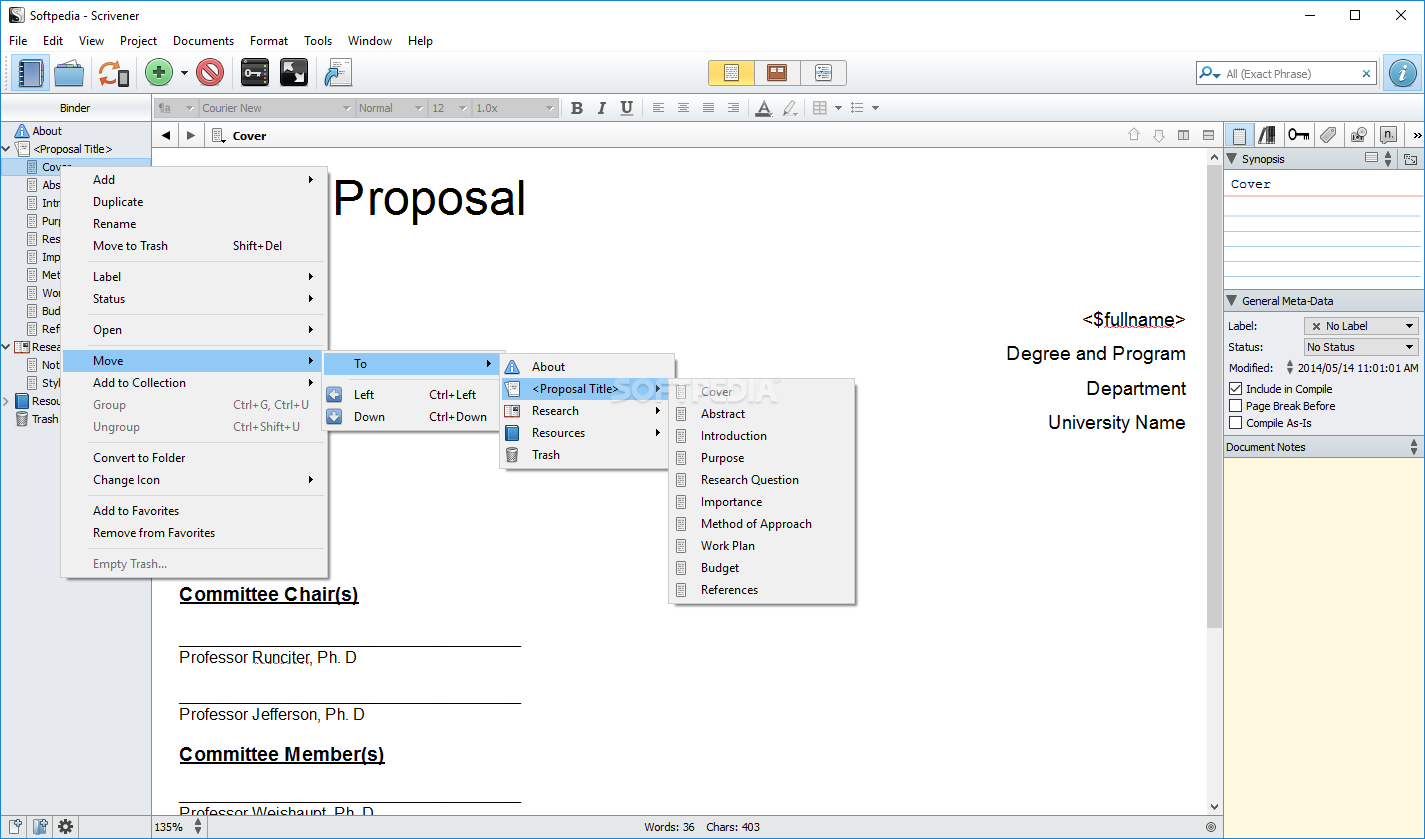Open the Keywords key icon in Inspector
Image resolution: width=1425 pixels, height=839 pixels.
(x=1298, y=135)
